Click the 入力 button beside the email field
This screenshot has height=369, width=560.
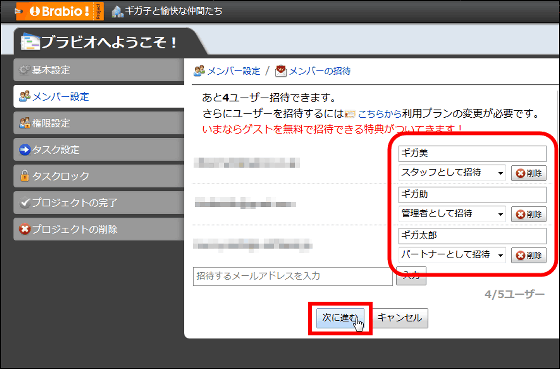pyautogui.click(x=411, y=276)
